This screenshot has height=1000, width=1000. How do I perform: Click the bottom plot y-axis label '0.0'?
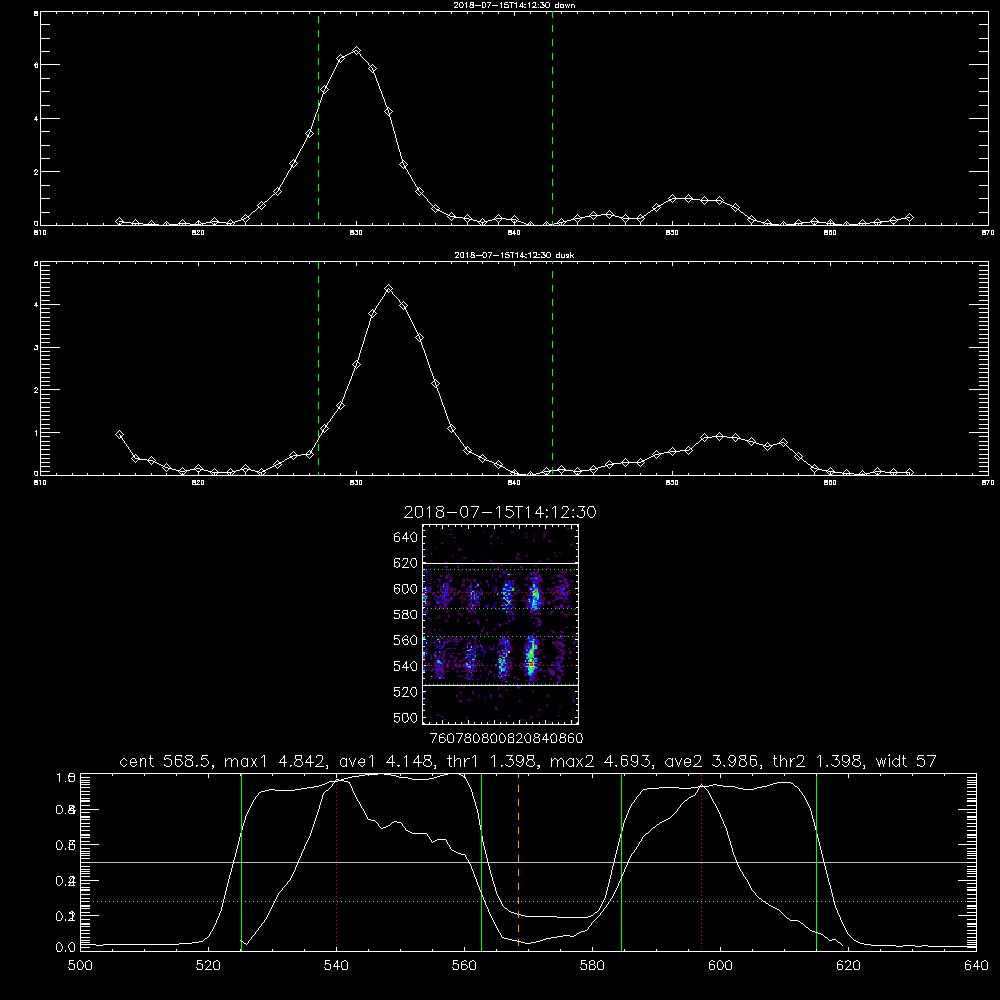coord(66,947)
